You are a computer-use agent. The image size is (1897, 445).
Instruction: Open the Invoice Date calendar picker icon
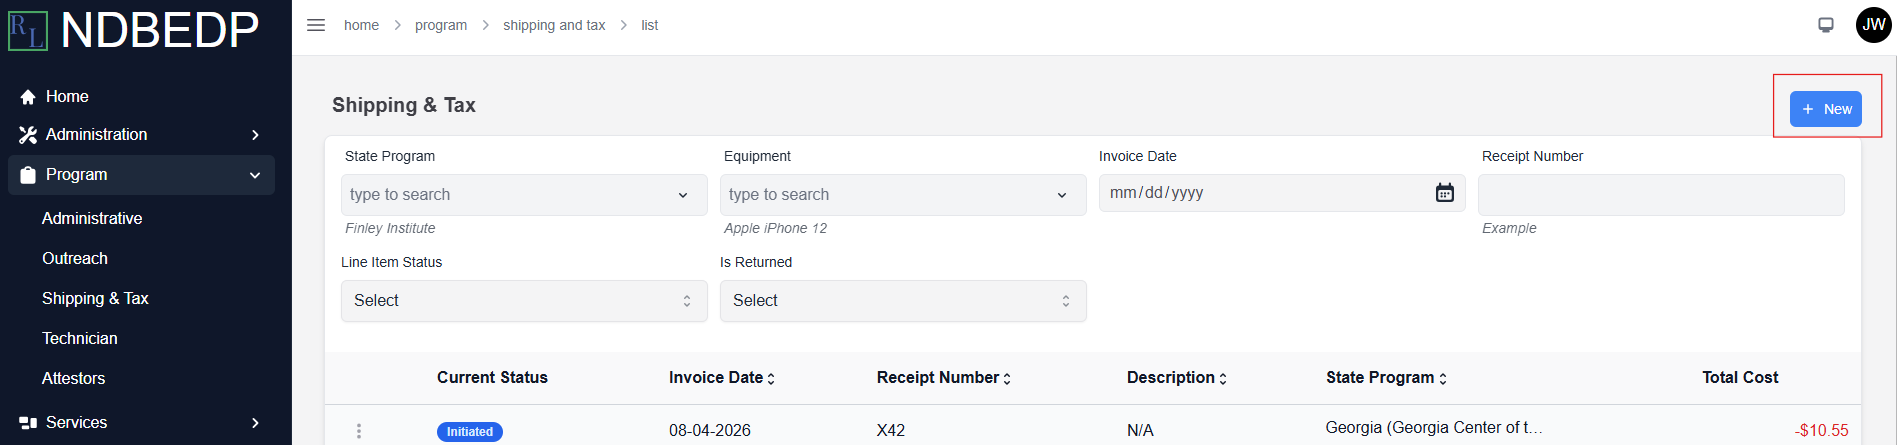click(1445, 193)
